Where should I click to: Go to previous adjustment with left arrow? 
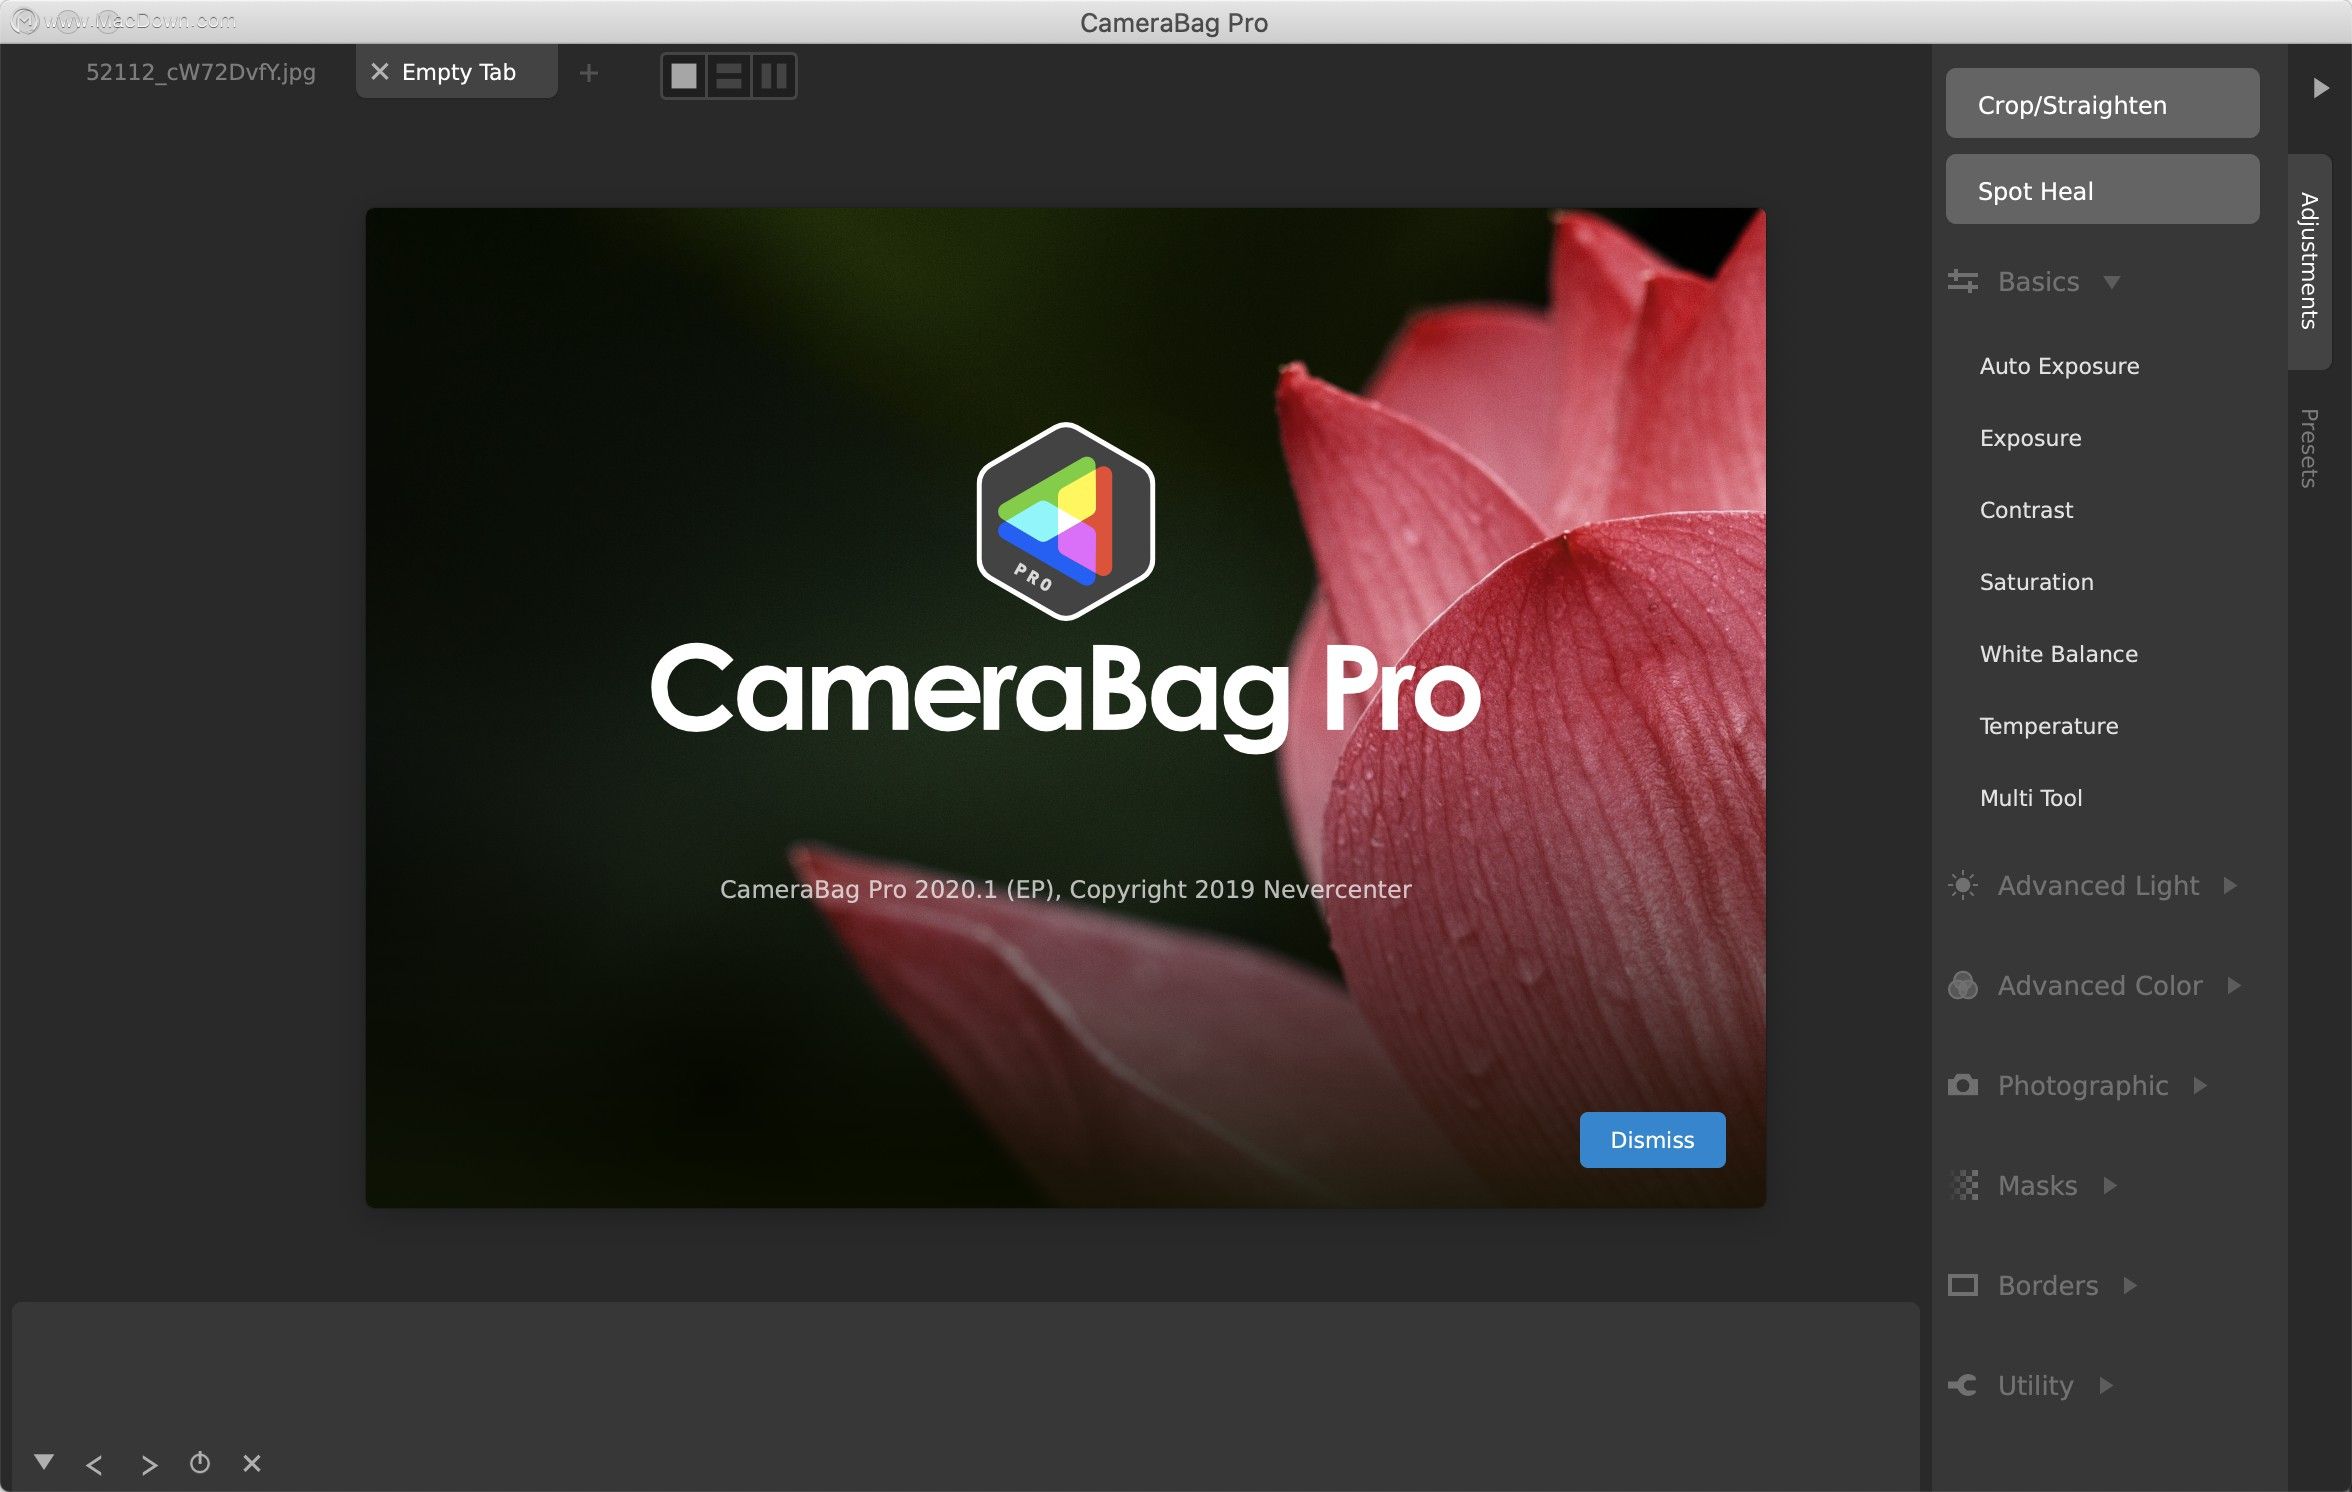click(94, 1466)
